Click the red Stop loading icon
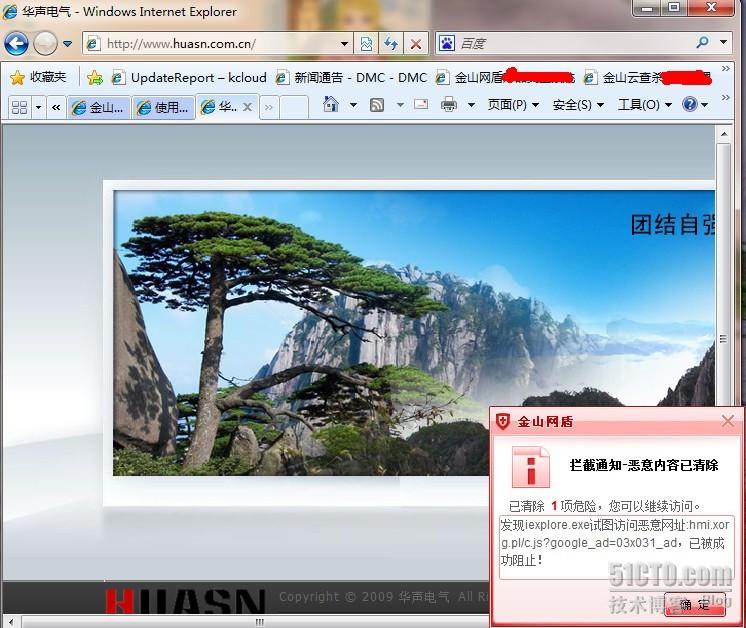 pos(416,44)
